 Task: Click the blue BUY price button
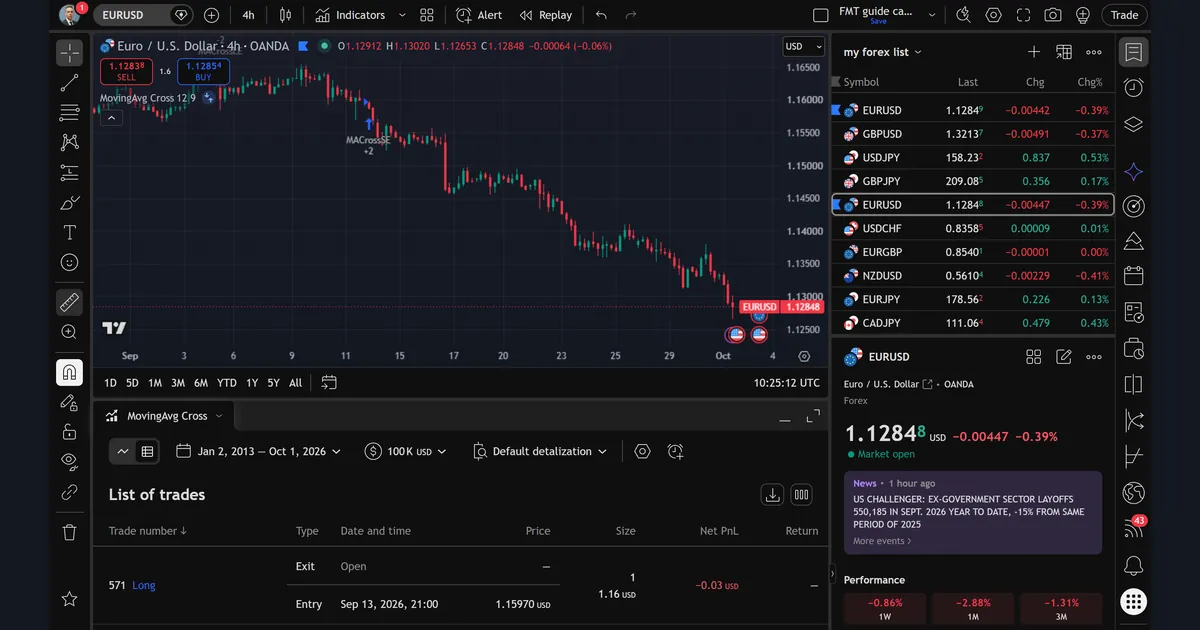tap(203, 71)
